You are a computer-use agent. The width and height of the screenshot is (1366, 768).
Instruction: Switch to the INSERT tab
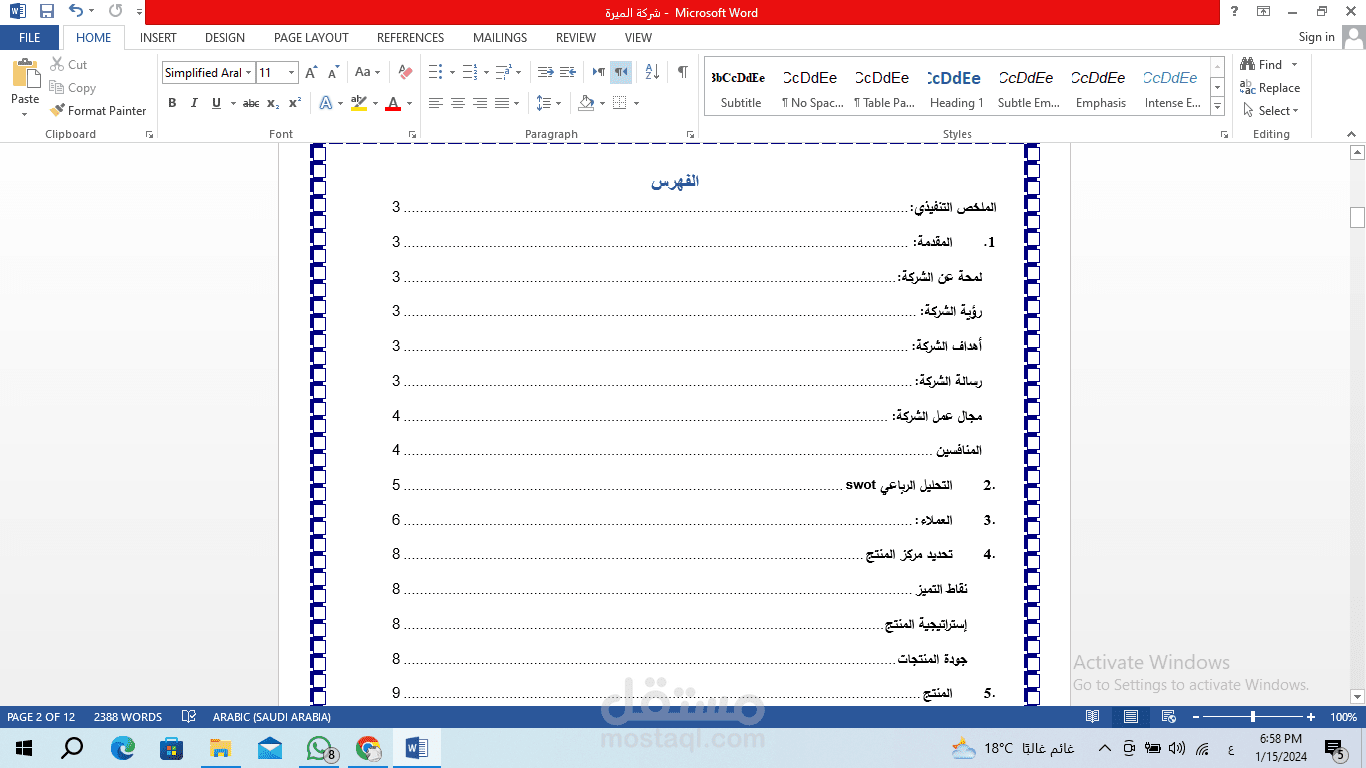coord(158,38)
